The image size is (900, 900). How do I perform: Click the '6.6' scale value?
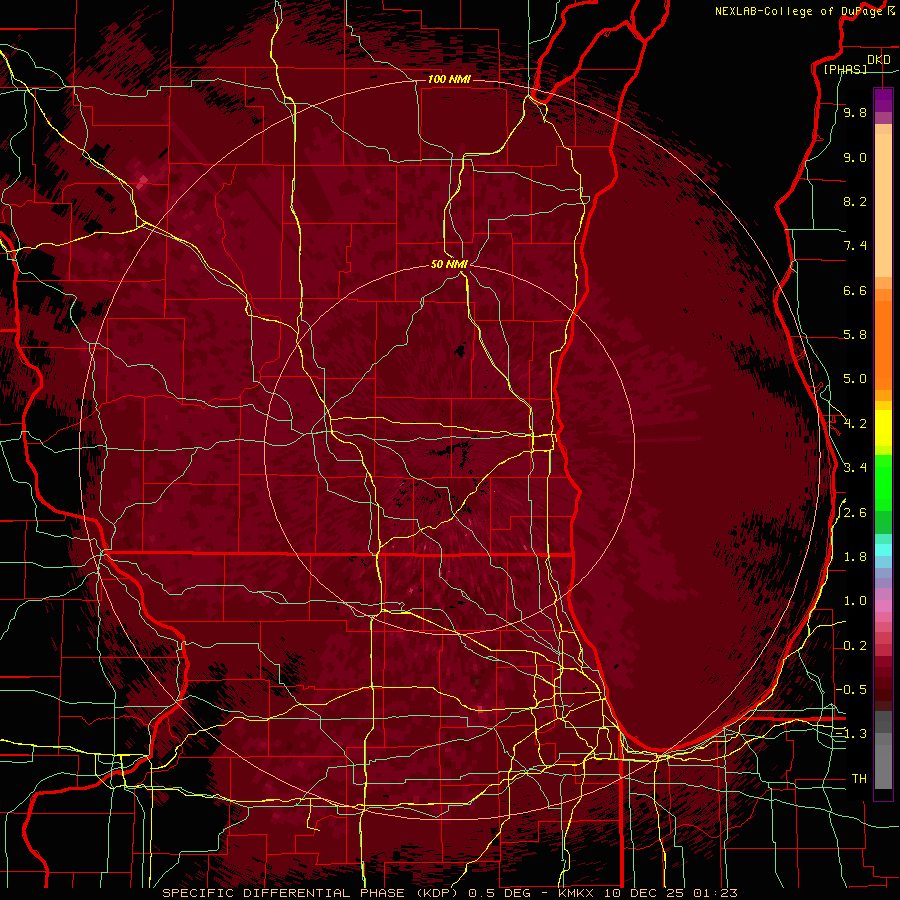click(x=855, y=290)
